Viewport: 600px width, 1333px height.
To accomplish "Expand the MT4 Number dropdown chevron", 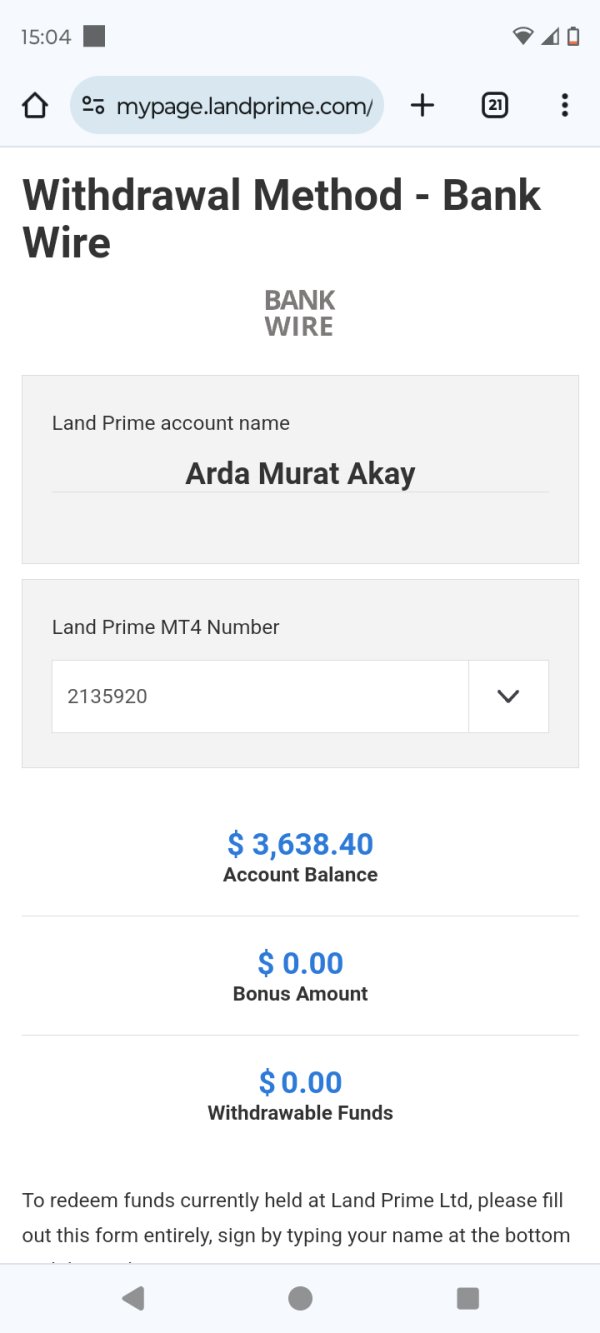I will point(508,696).
